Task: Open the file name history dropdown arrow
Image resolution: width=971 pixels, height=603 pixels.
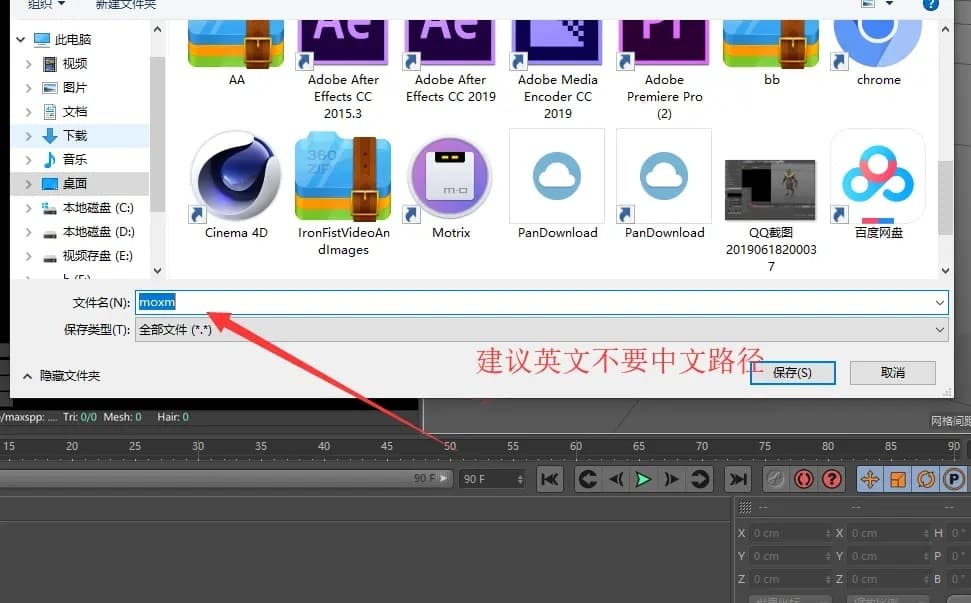Action: tap(939, 302)
